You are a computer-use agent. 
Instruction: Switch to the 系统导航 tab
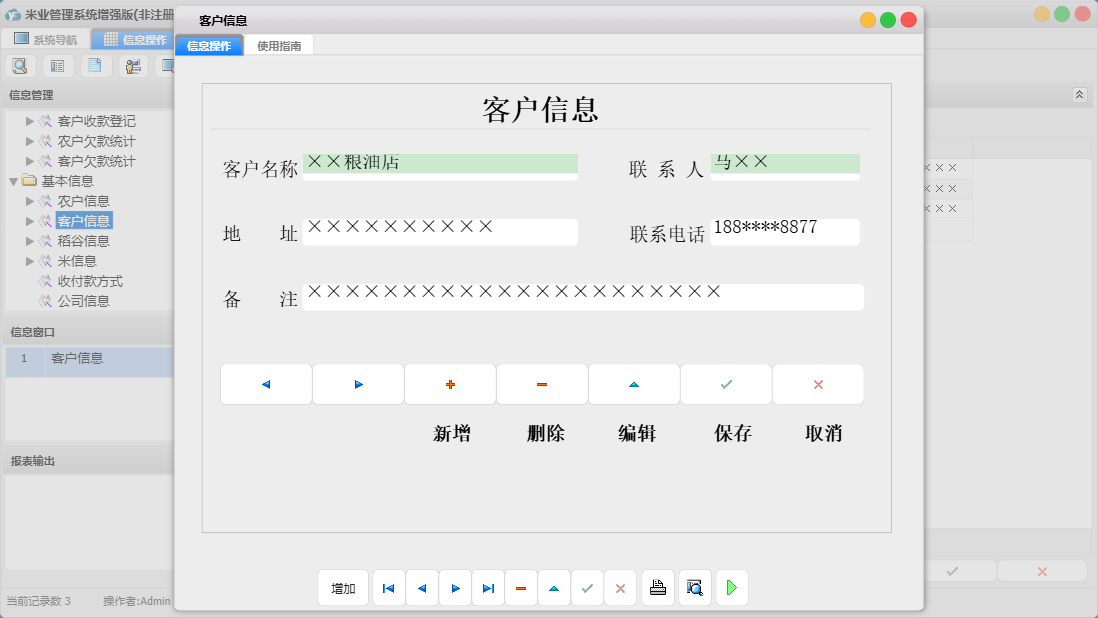click(x=48, y=38)
